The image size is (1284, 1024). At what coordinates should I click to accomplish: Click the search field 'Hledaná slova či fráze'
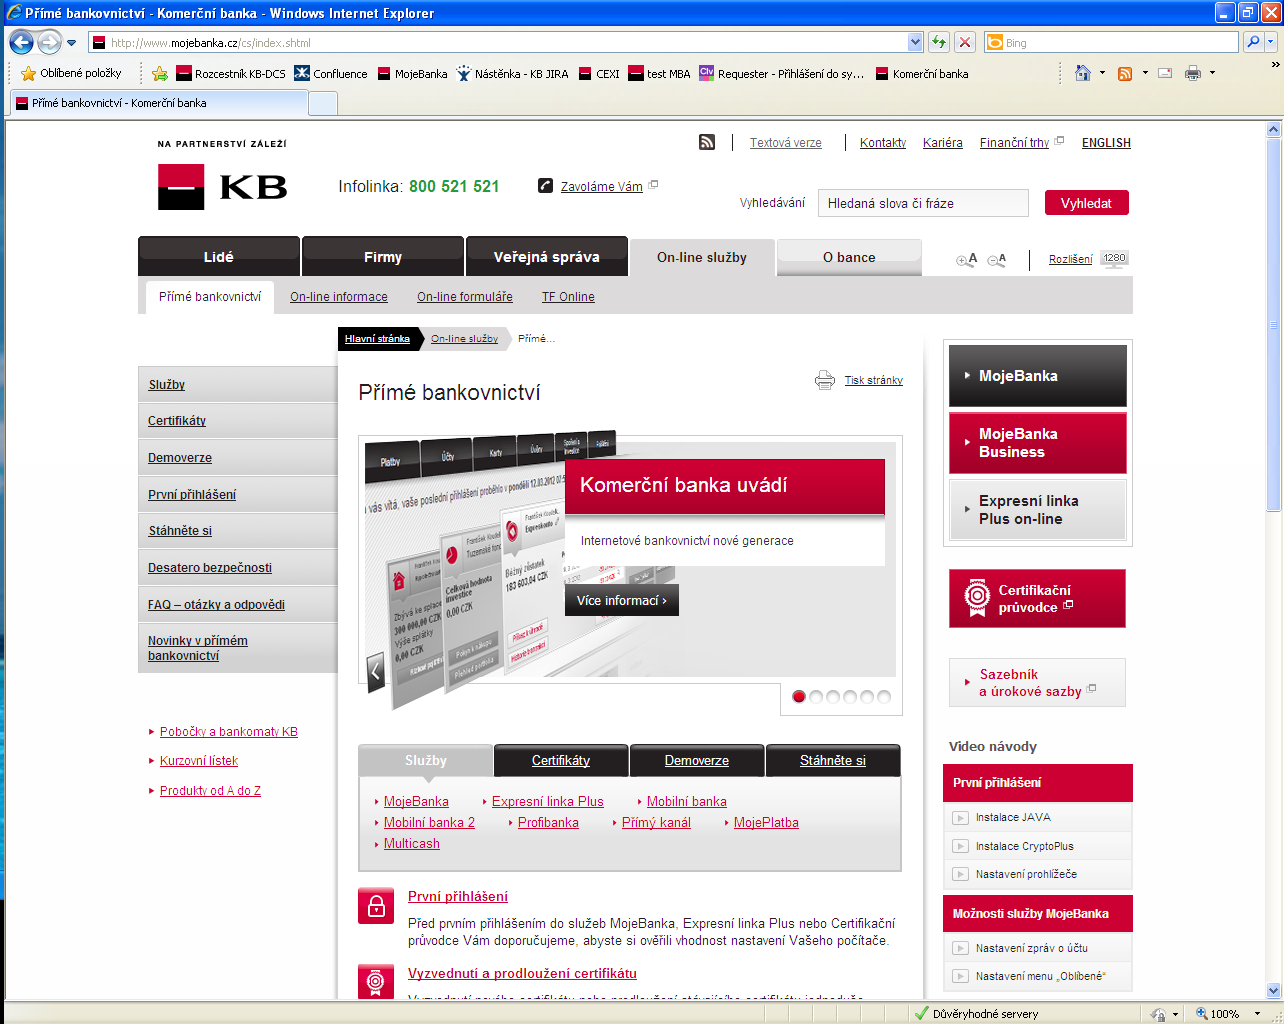coord(923,203)
